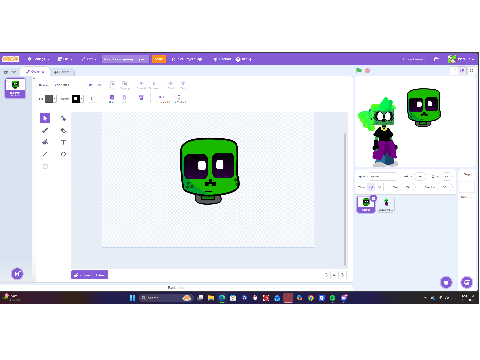This screenshot has height=360, width=480.
Task: Open Debug from the menu bar
Action: (x=244, y=59)
